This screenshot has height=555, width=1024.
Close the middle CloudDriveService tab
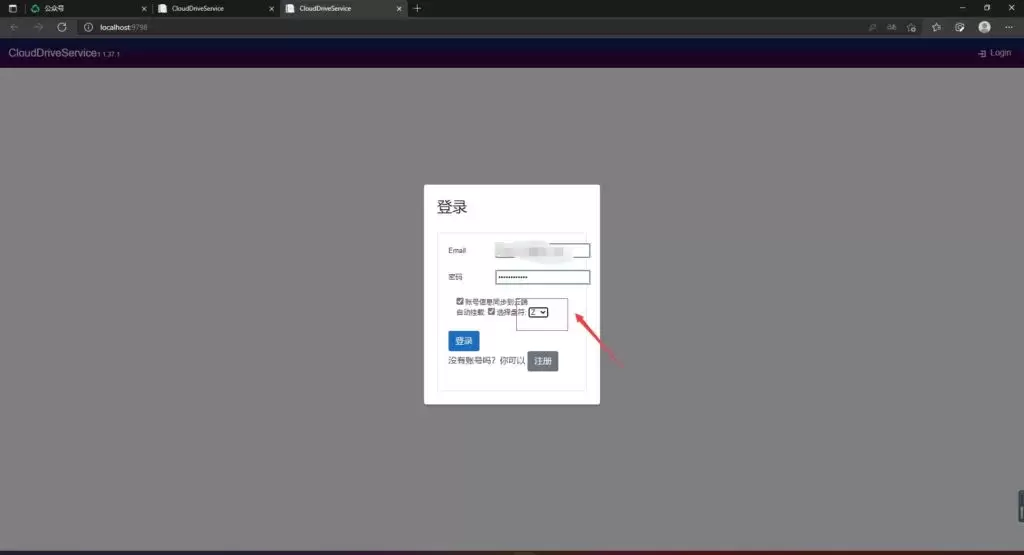click(x=272, y=8)
